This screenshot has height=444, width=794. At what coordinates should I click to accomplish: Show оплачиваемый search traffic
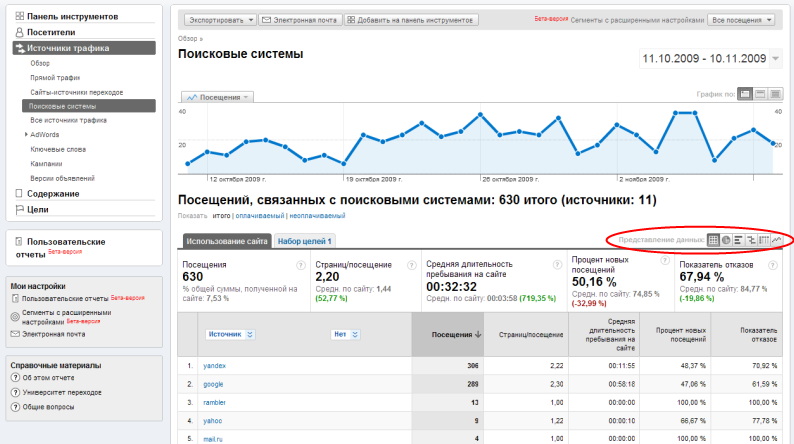[260, 216]
